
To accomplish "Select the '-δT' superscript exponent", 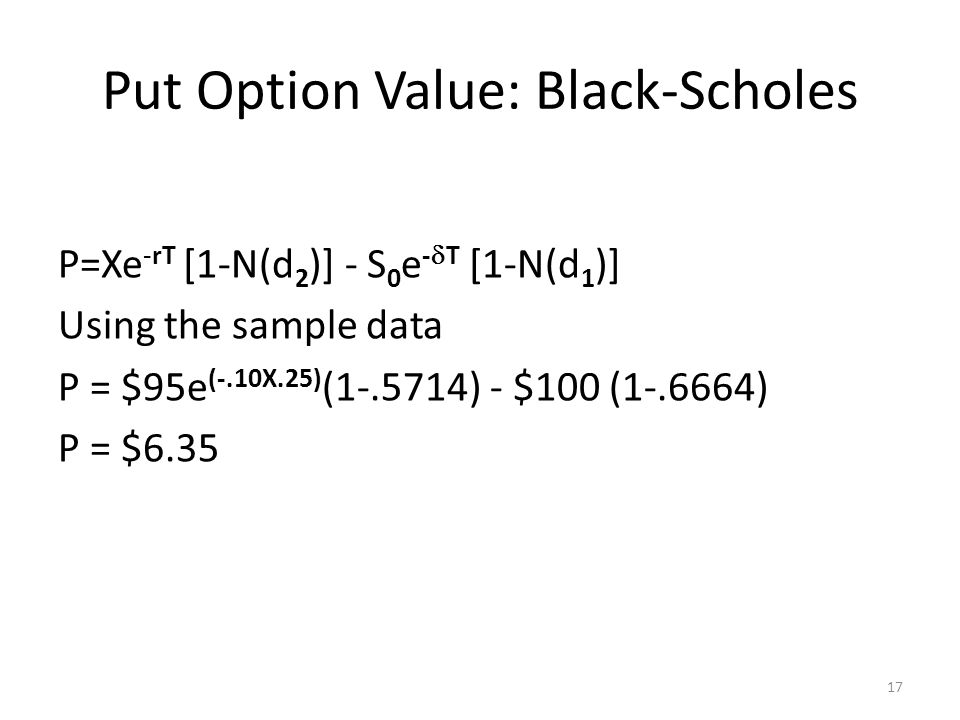I will [x=440, y=255].
